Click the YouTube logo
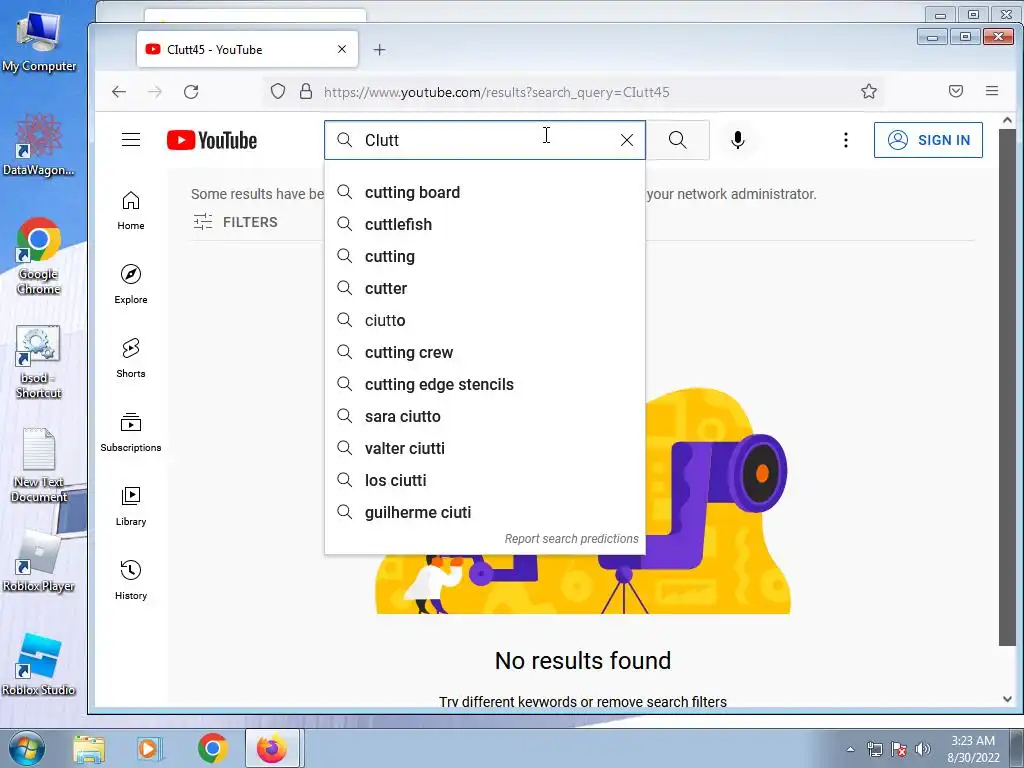 pyautogui.click(x=212, y=140)
